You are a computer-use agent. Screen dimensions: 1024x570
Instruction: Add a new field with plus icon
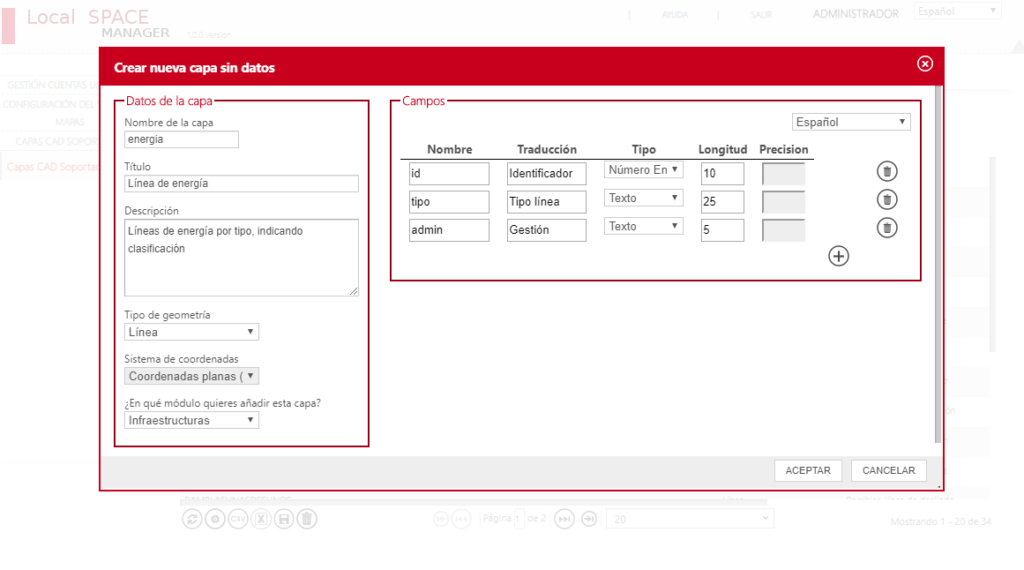838,256
